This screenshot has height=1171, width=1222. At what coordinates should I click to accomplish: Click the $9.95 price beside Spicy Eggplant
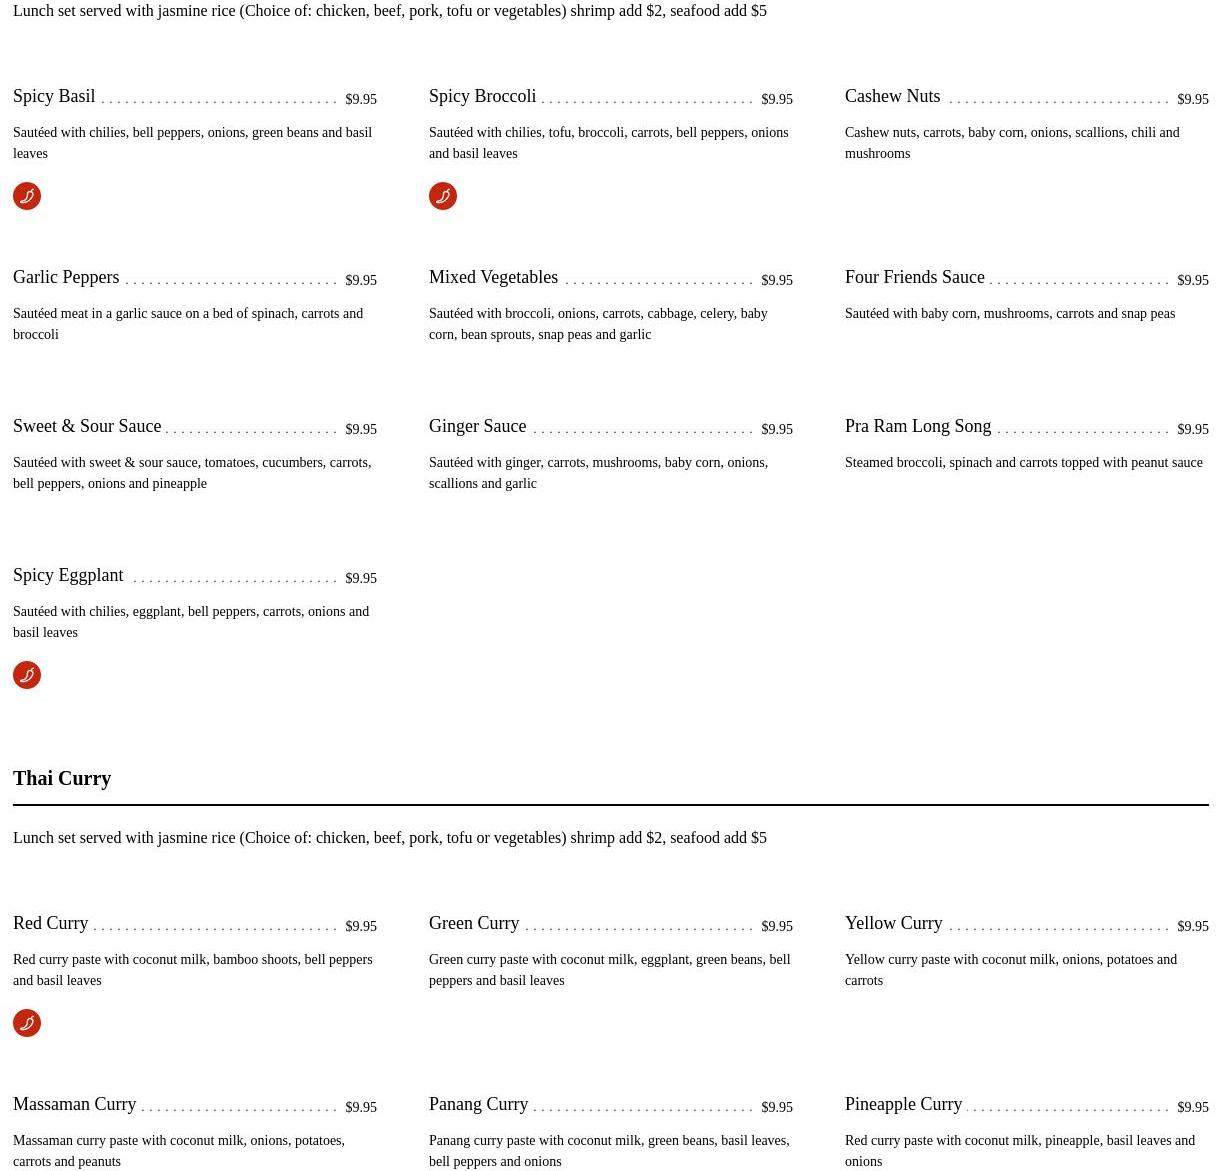(361, 578)
